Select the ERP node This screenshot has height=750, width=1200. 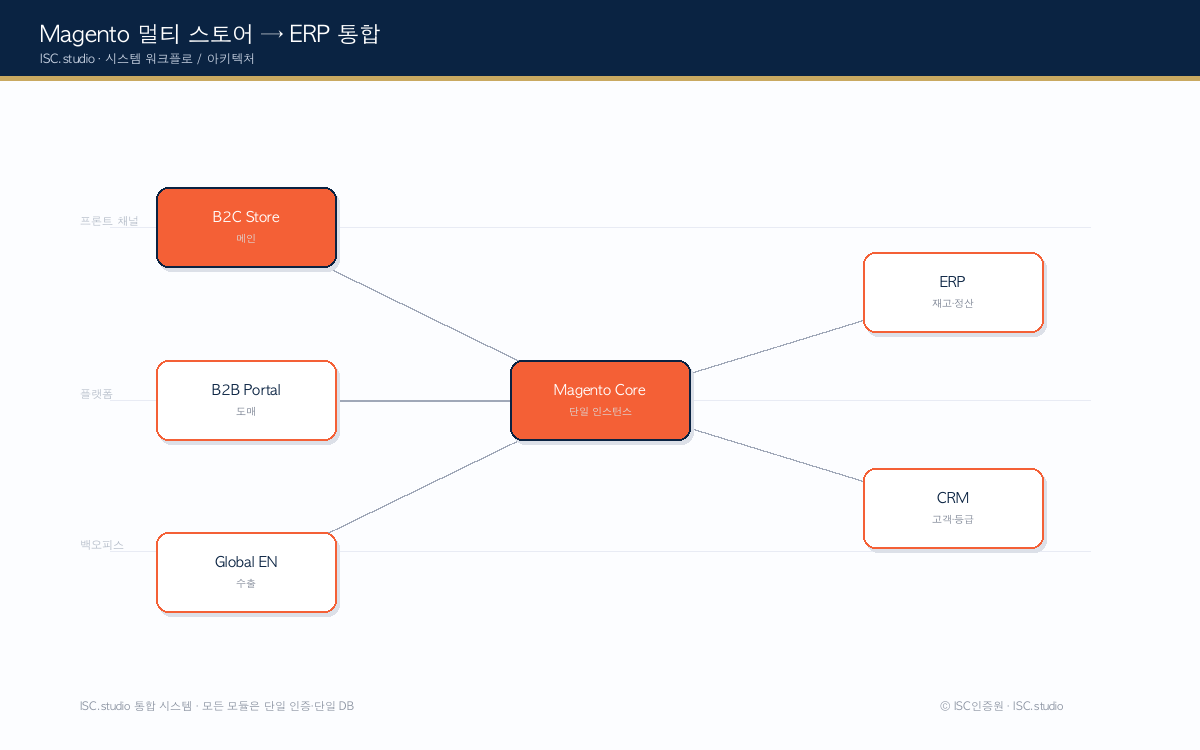[x=953, y=292]
